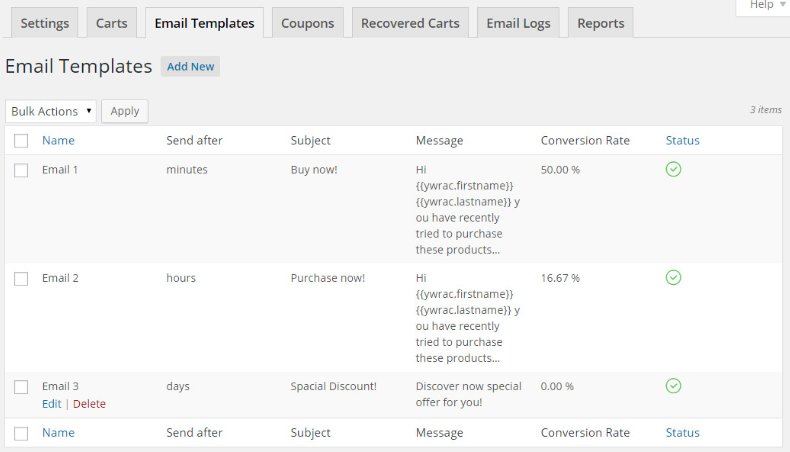790x452 pixels.
Task: Click the 'hours' send after value
Action: 181,278
